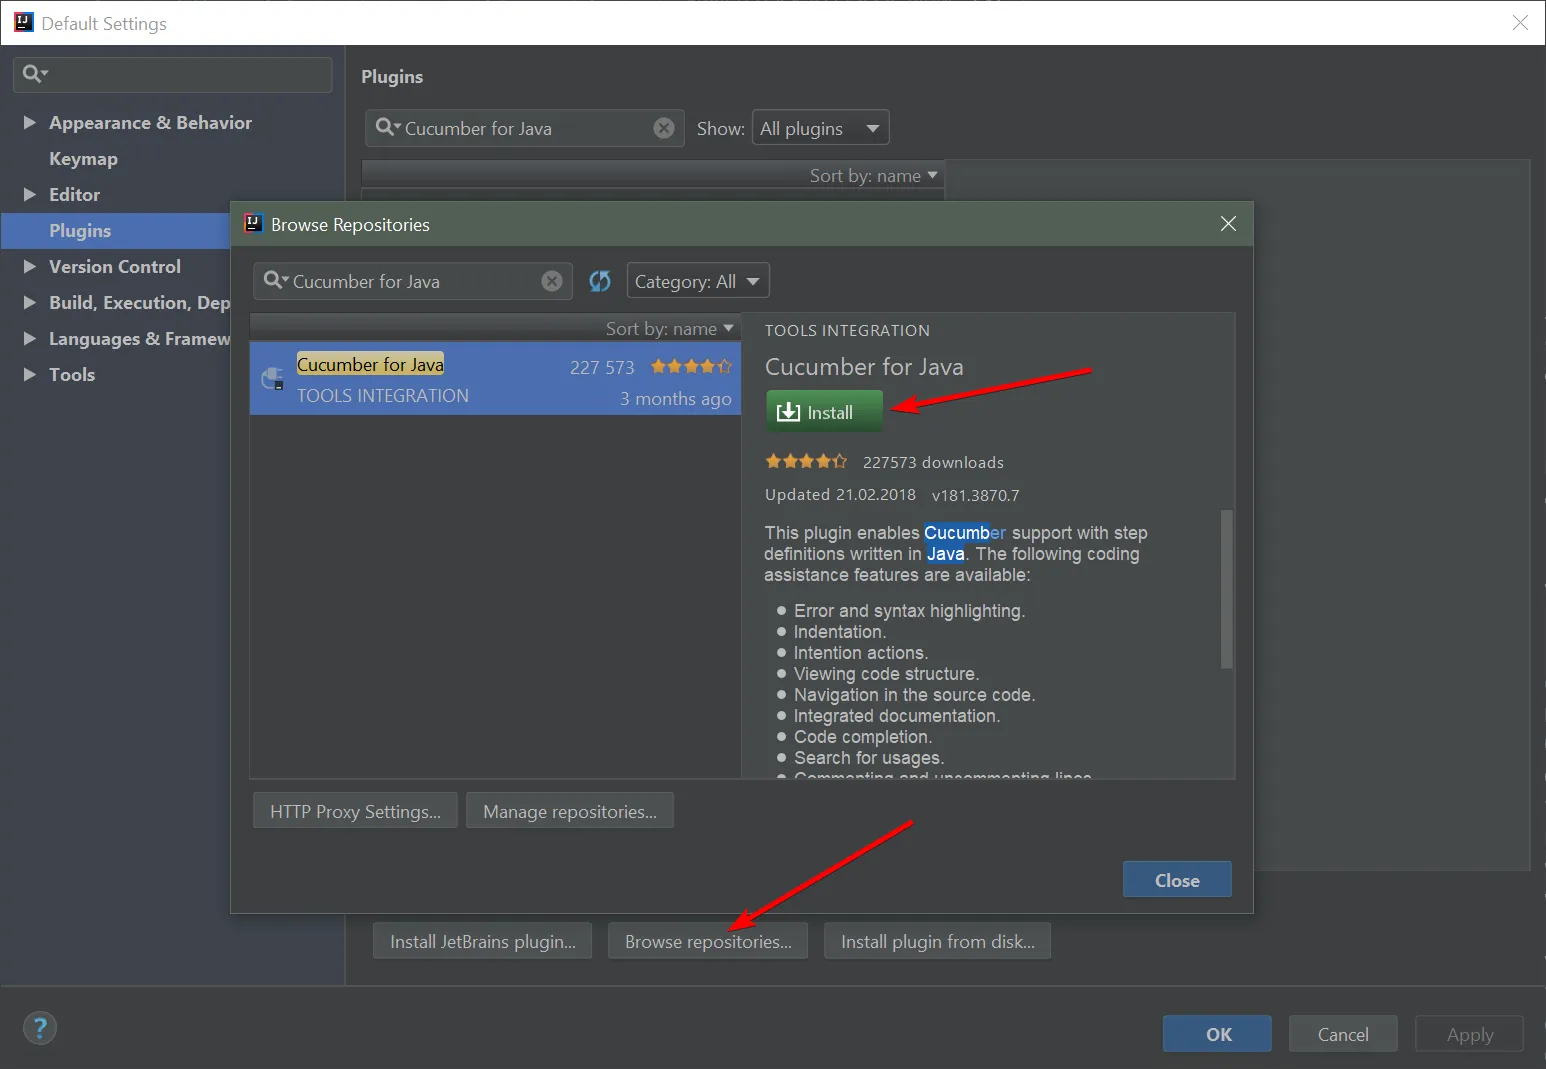Viewport: 1546px width, 1069px height.
Task: Open Manage repositories dialog
Action: 570,811
